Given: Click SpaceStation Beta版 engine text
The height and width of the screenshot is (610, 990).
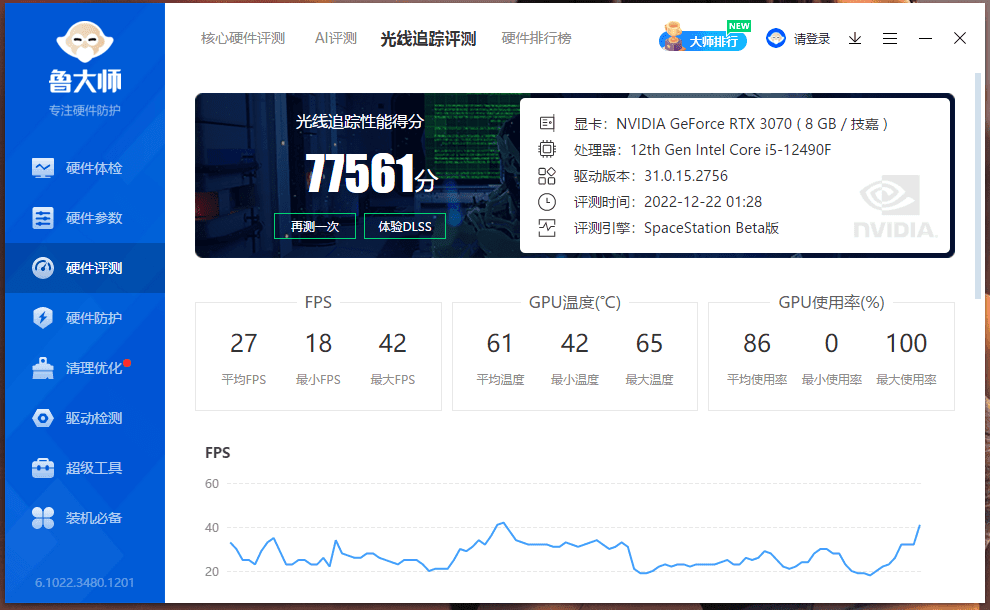Looking at the screenshot, I should 712,228.
